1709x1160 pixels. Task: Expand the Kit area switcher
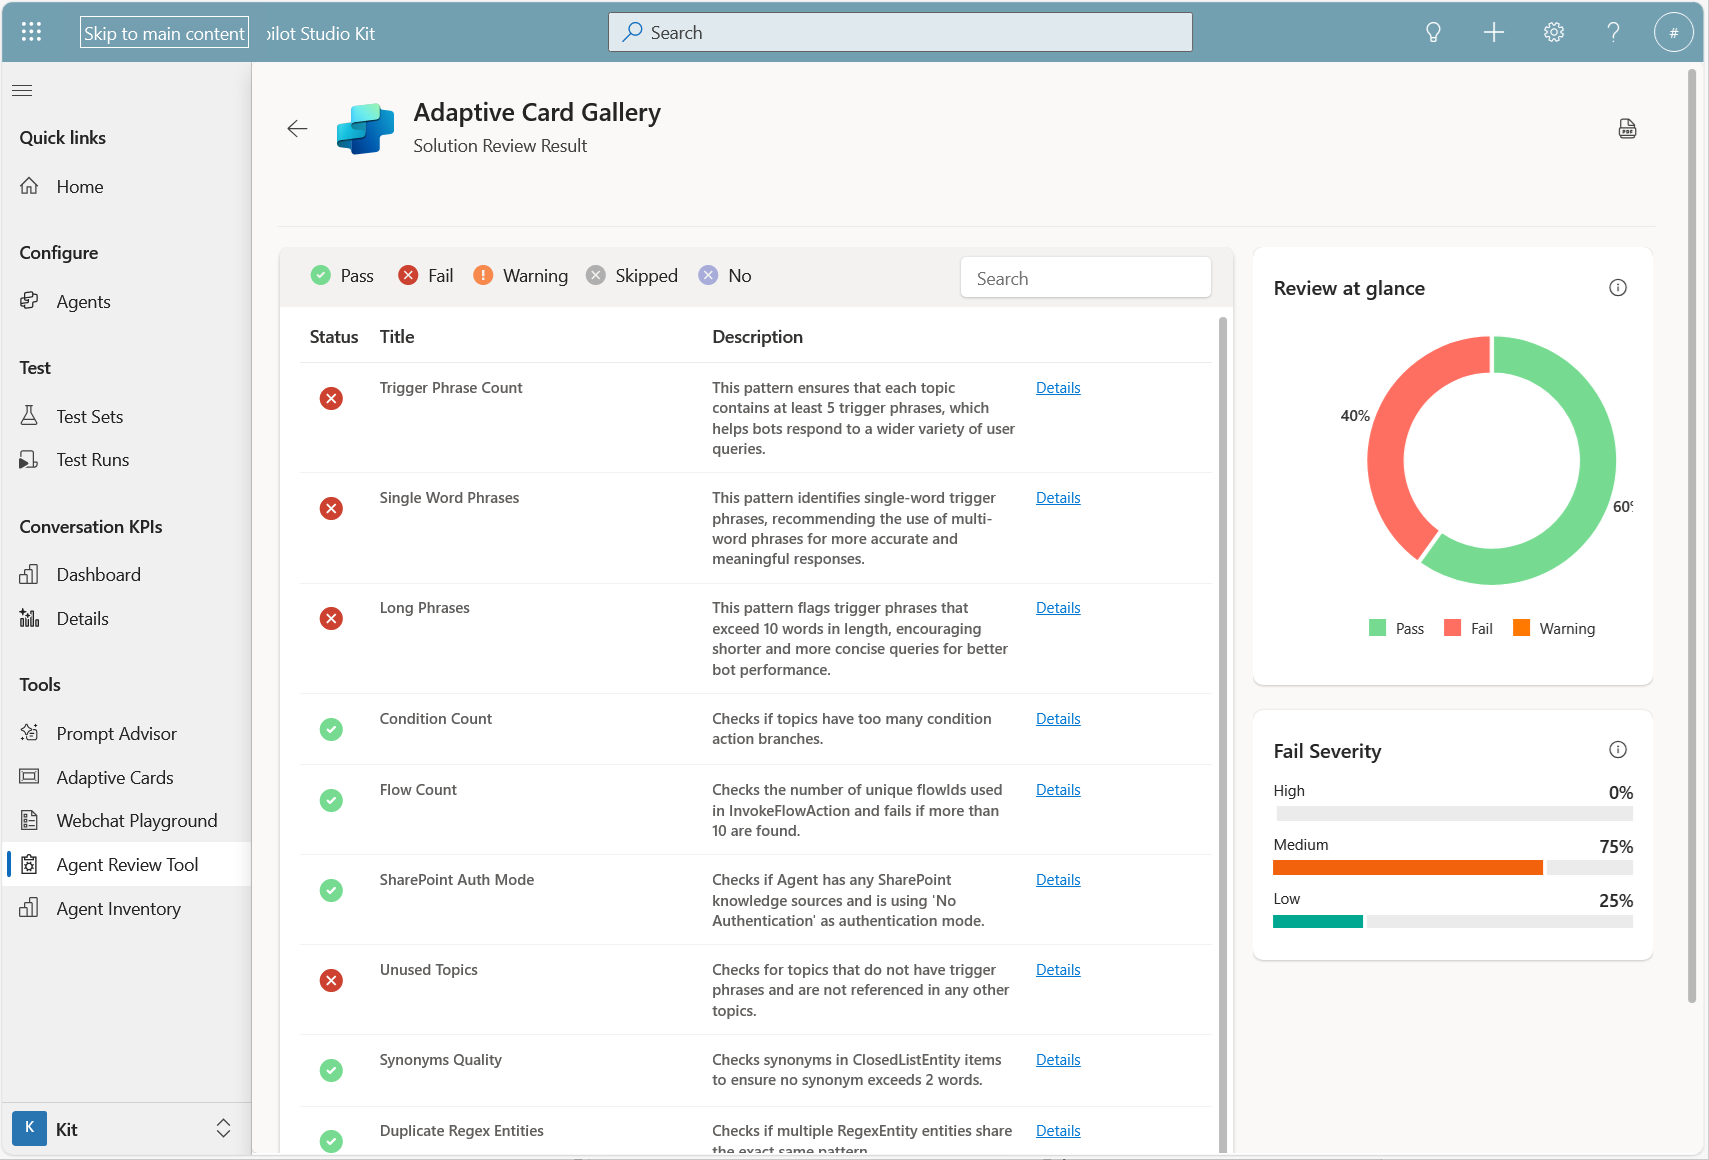point(223,1129)
